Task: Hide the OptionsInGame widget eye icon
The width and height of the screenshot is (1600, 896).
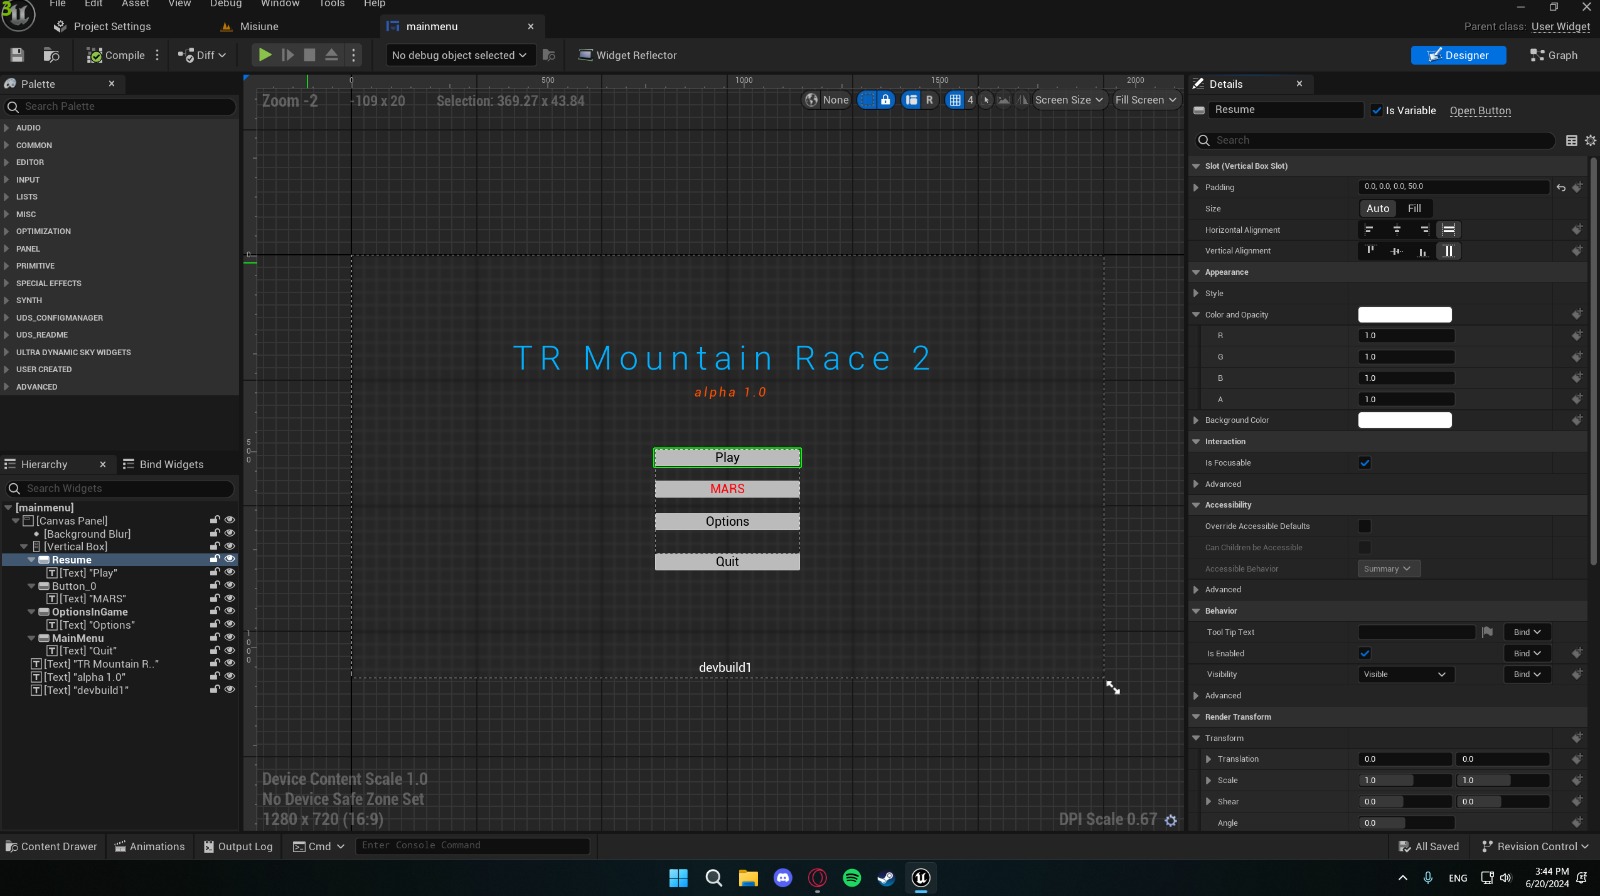Action: click(x=230, y=612)
